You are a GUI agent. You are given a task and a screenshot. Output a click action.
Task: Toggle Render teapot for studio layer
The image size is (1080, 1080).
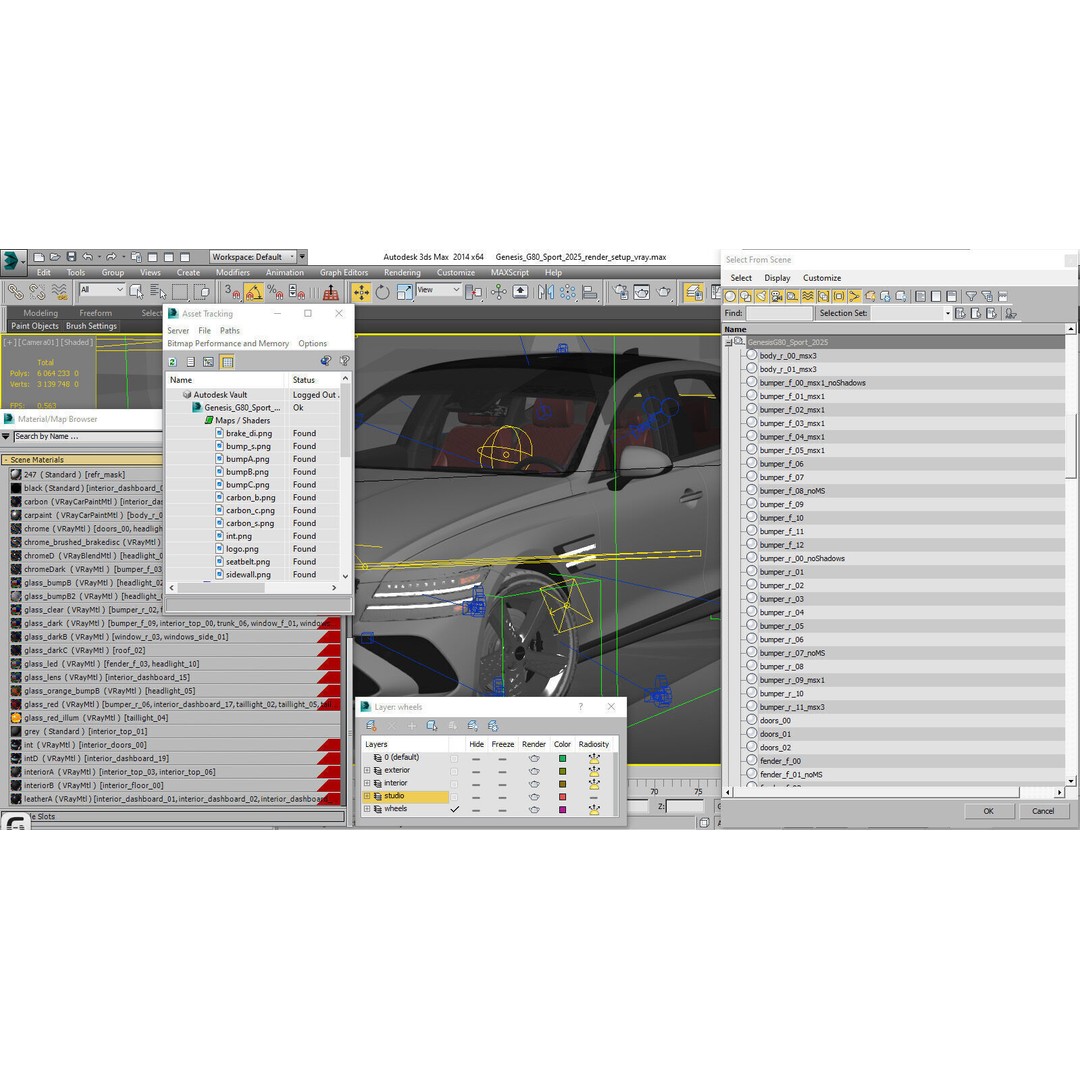click(534, 797)
